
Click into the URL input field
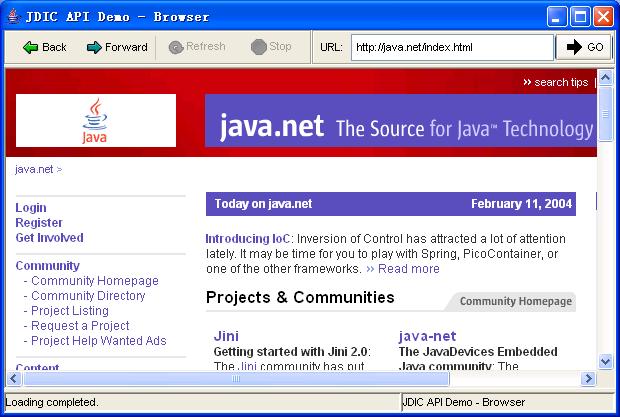coord(452,47)
